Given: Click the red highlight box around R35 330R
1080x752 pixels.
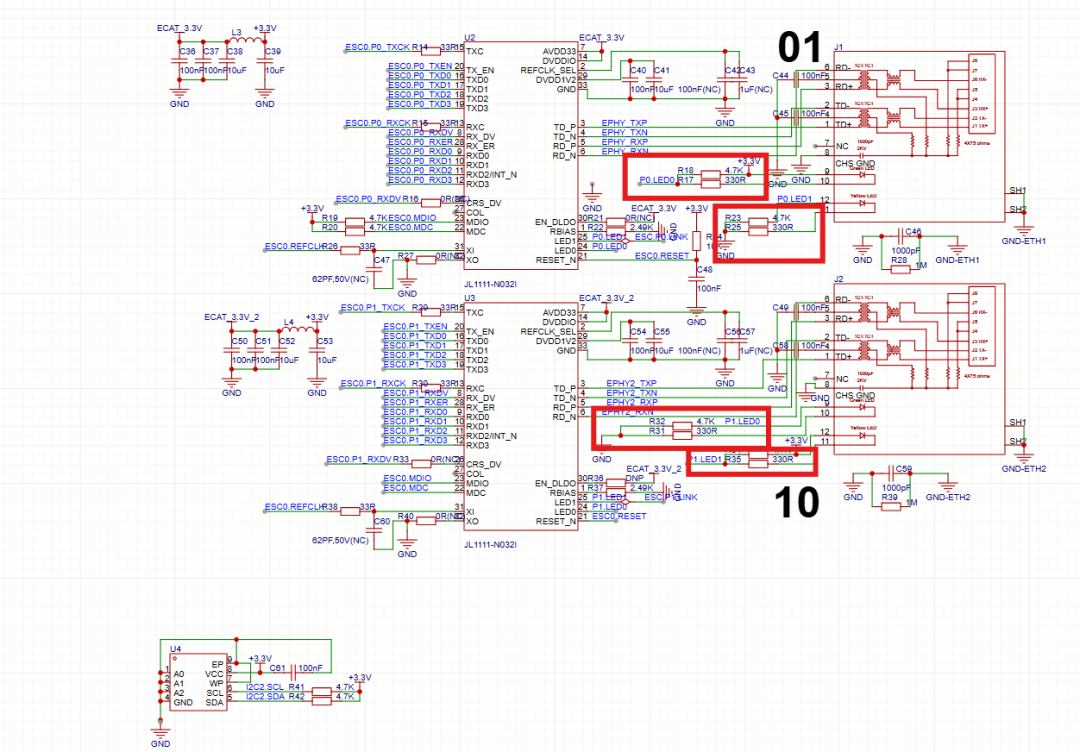Looking at the screenshot, I should pos(750,462).
